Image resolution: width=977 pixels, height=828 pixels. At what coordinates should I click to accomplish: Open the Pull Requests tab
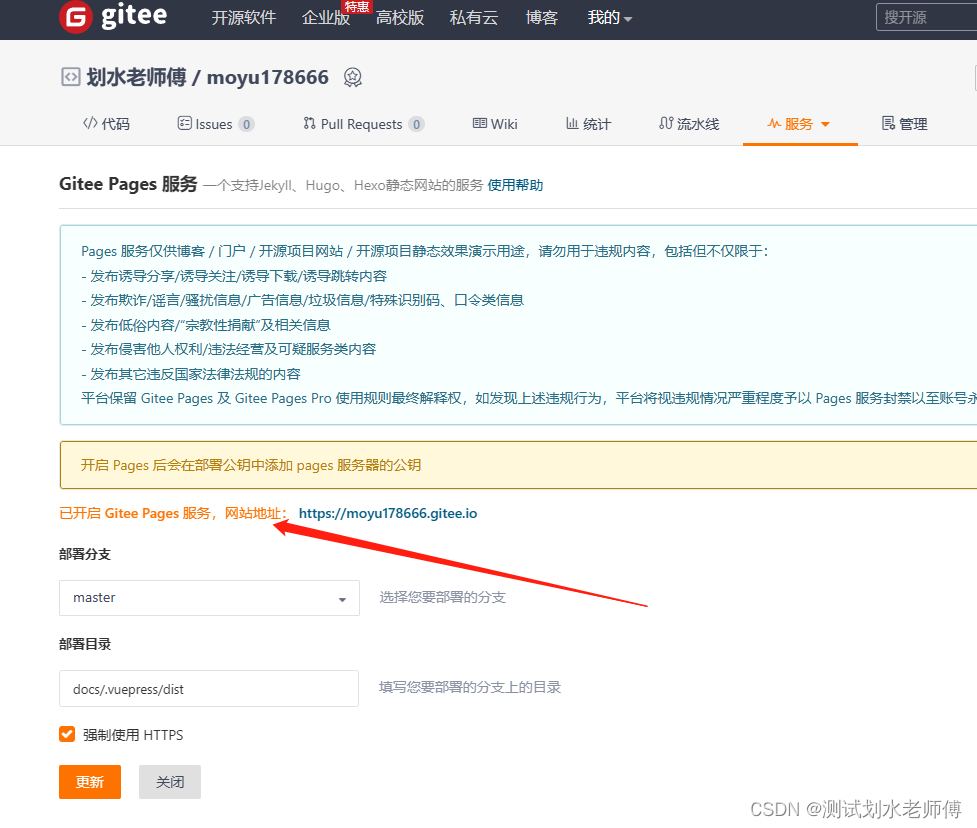(364, 124)
